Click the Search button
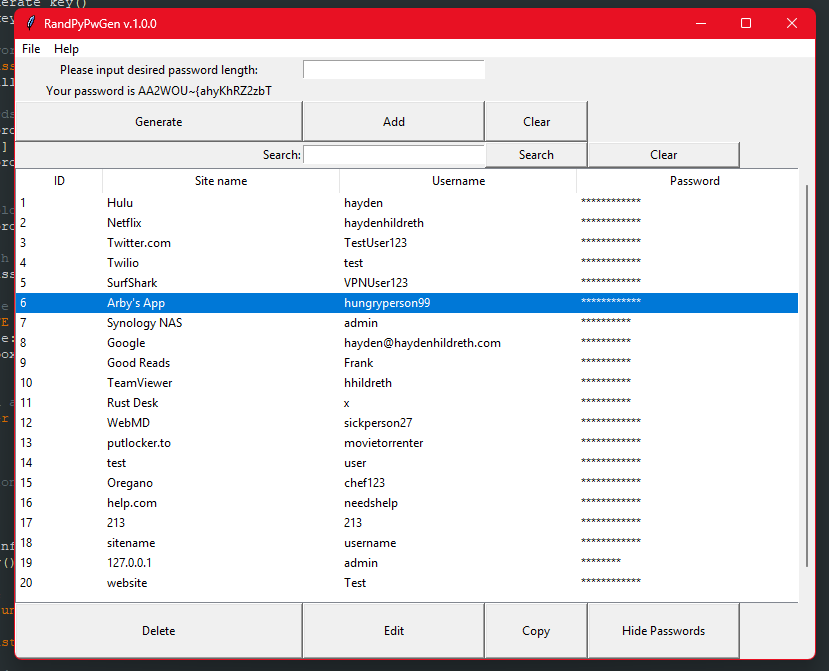Viewport: 829px width, 671px height. click(536, 155)
